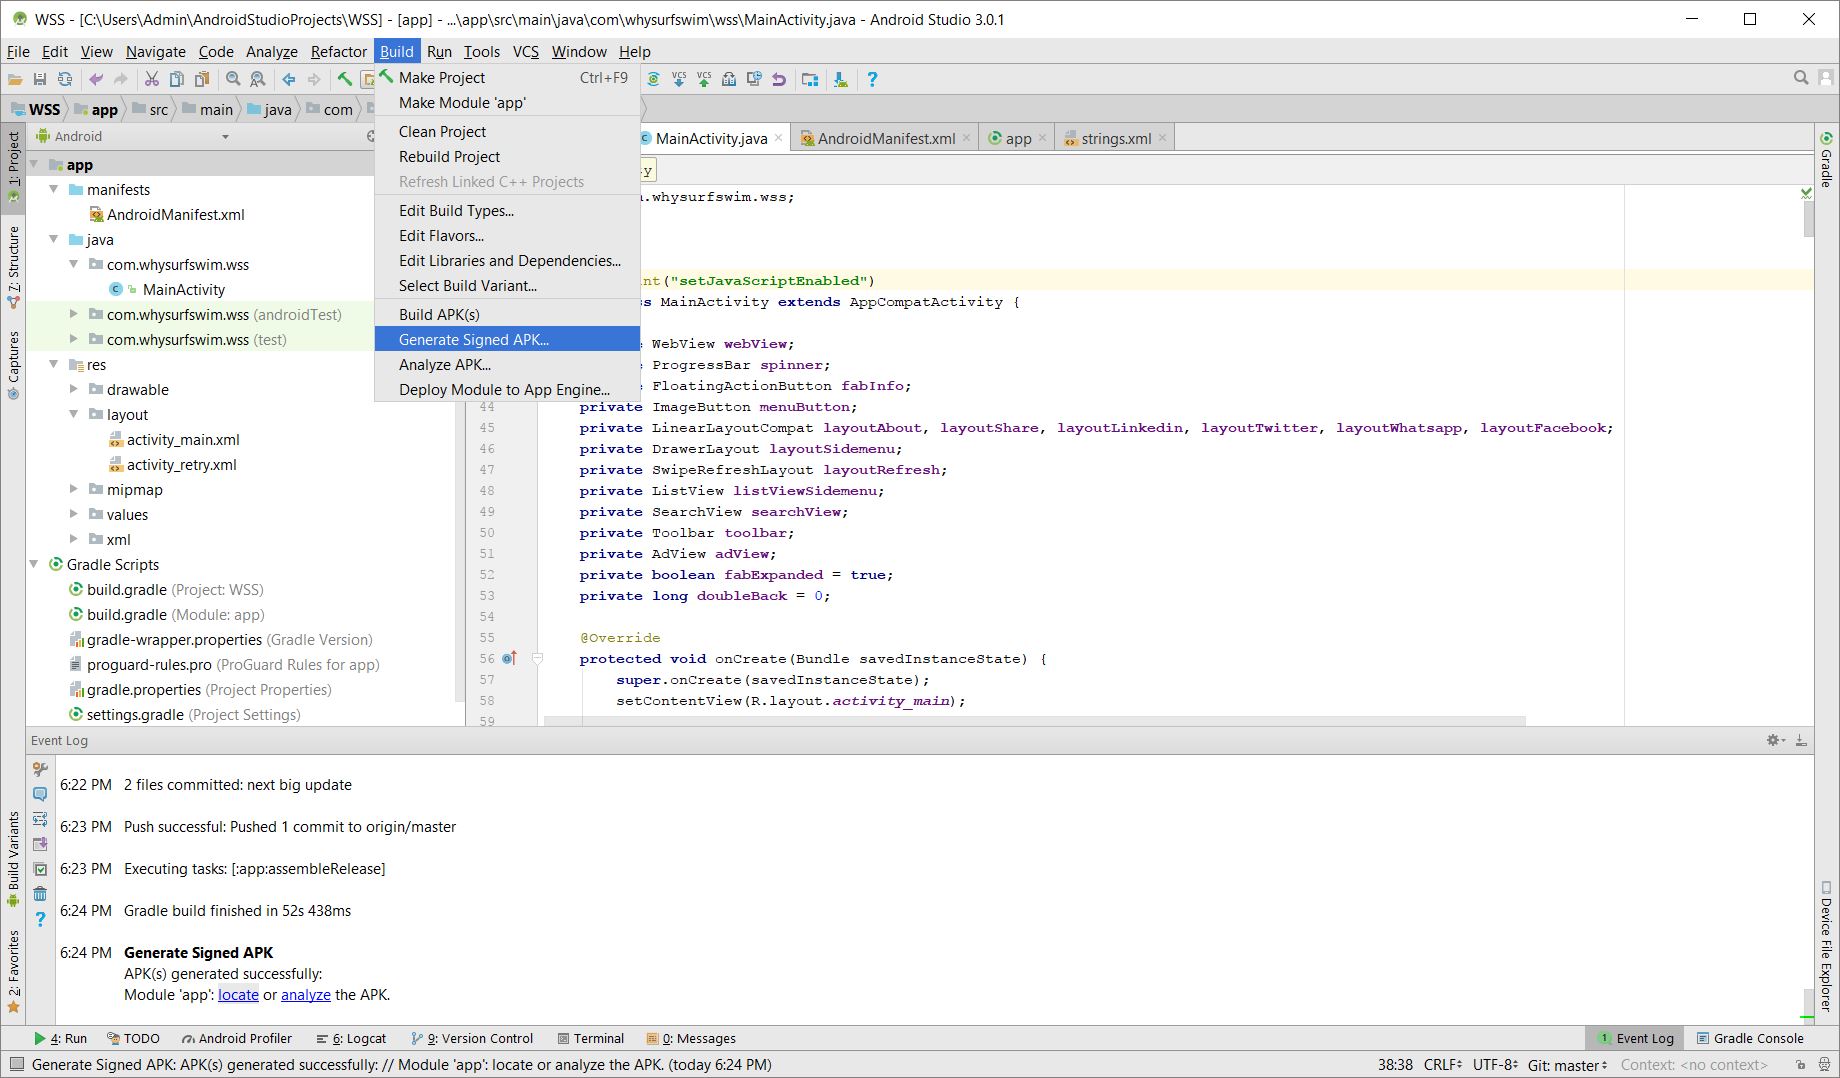Open Event Log settings wrench icon

coord(40,769)
